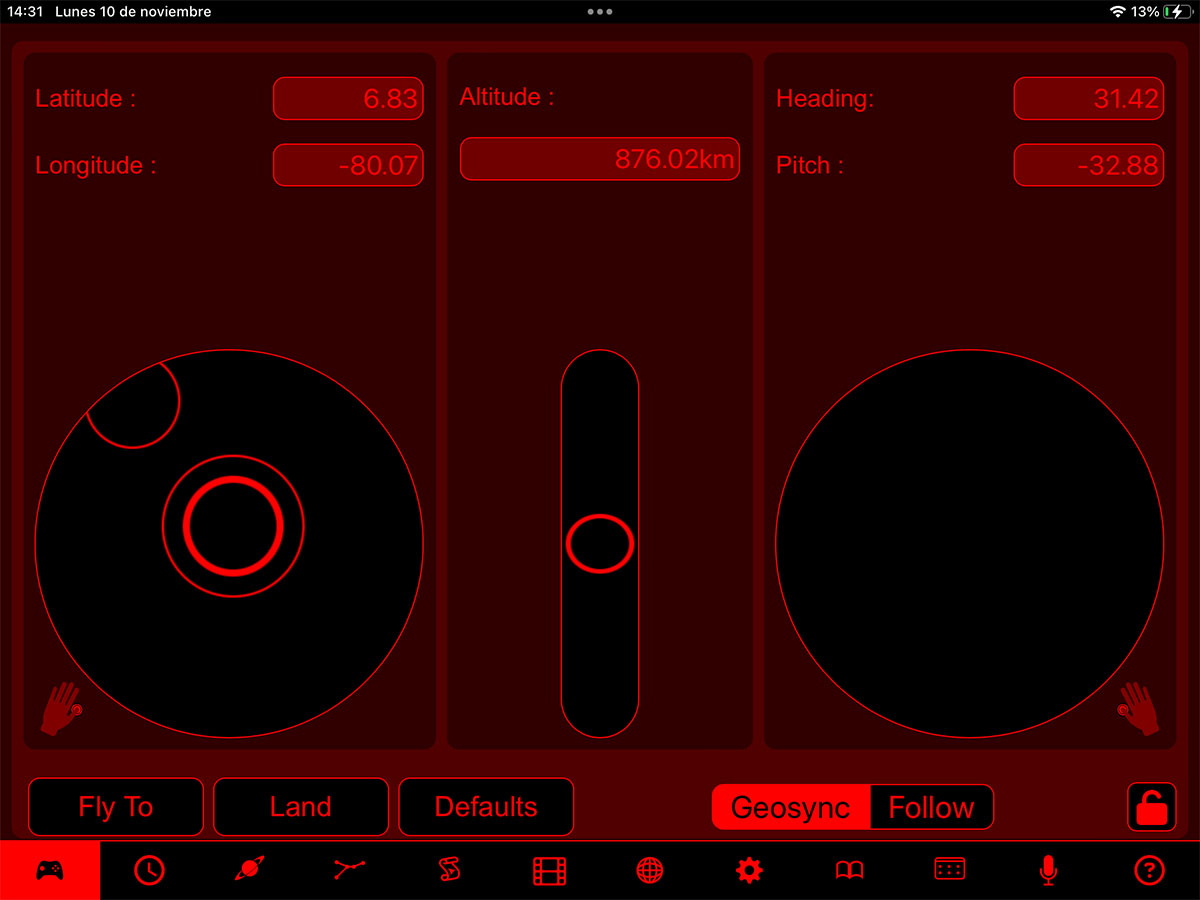This screenshot has height=900, width=1200.
Task: Open the time controls clock icon
Action: [x=150, y=870]
